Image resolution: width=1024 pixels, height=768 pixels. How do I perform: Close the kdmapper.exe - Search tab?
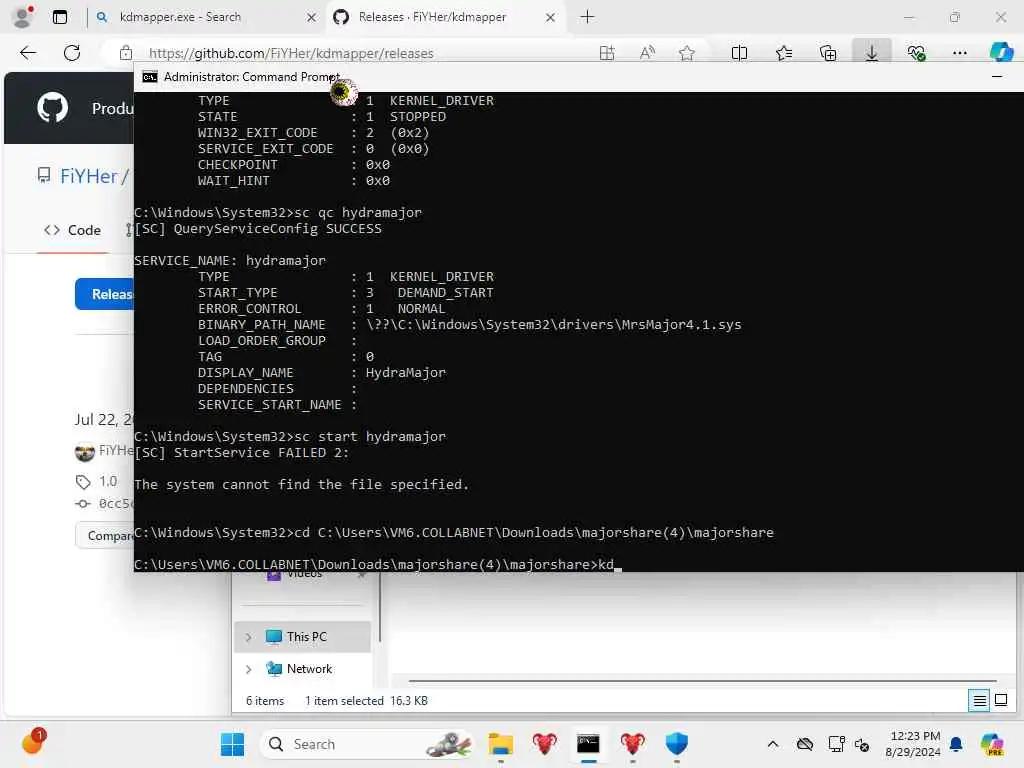click(x=312, y=18)
